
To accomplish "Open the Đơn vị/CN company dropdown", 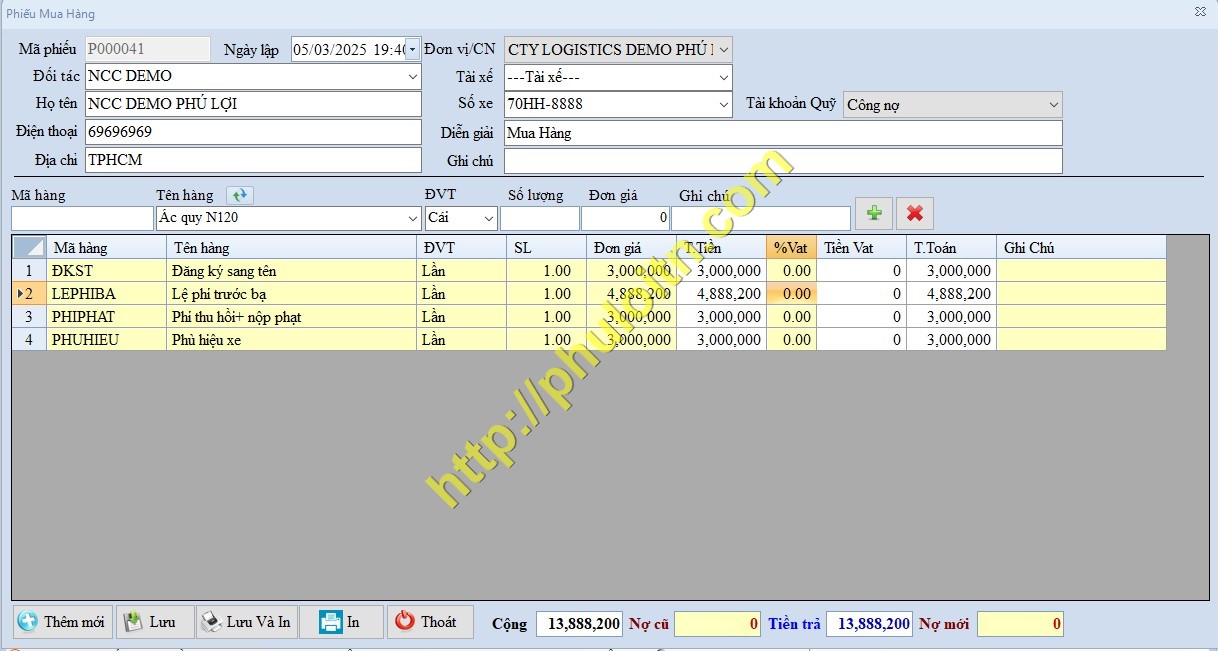I will (x=724, y=49).
